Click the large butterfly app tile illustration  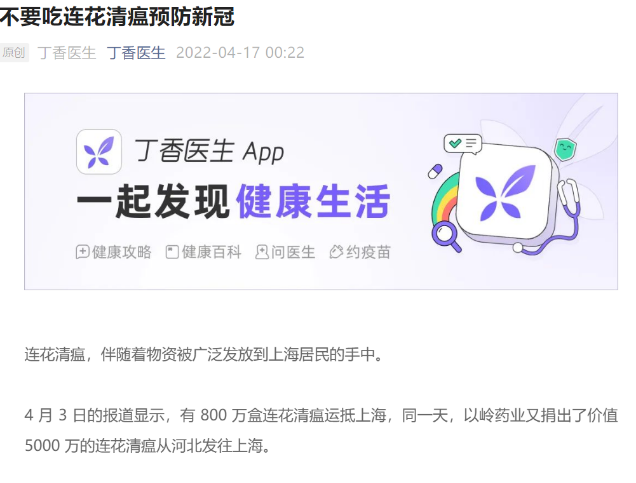click(x=507, y=190)
